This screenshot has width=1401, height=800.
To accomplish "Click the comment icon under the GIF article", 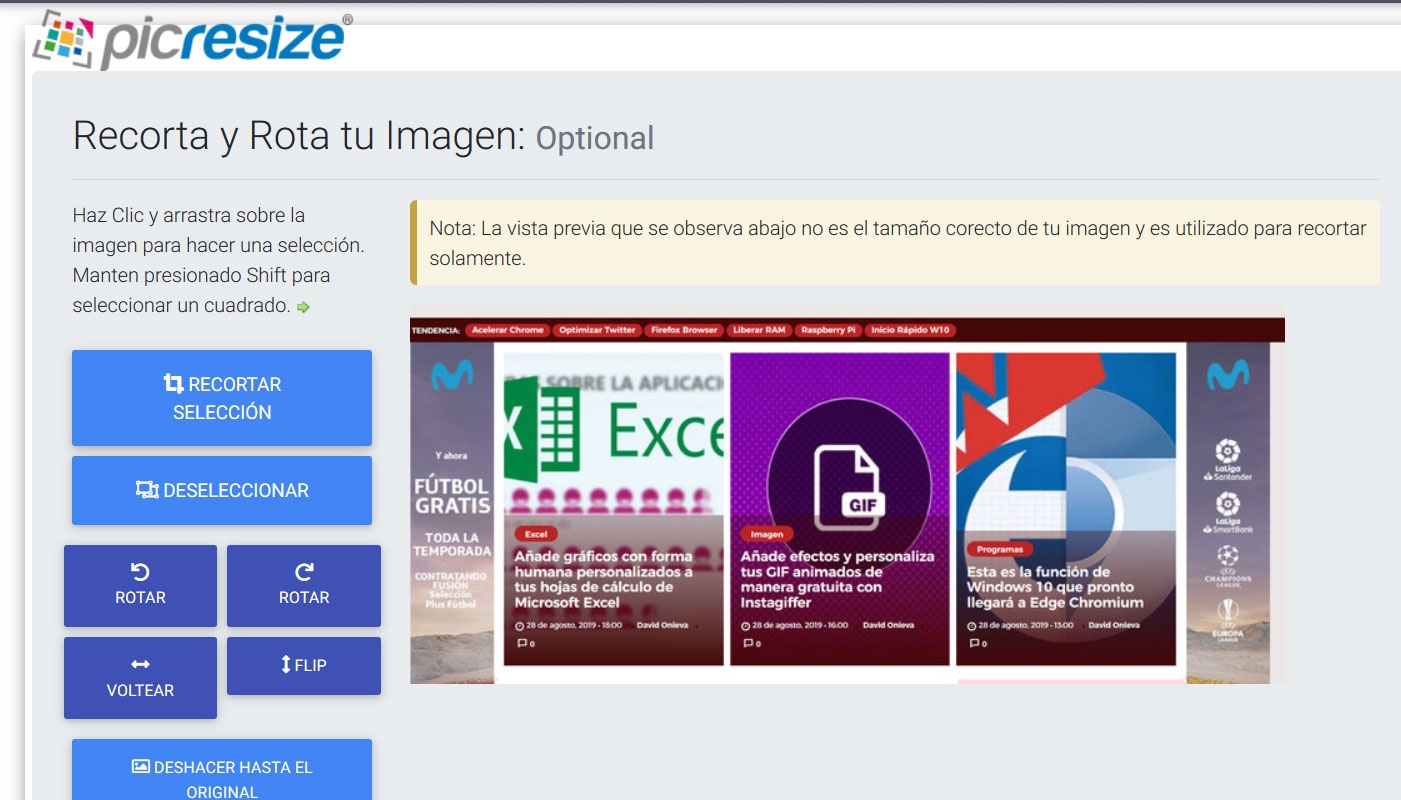I will pos(746,643).
